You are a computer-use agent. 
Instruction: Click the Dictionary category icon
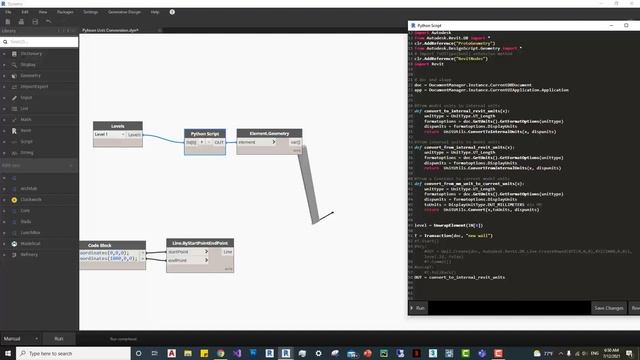pyautogui.click(x=14, y=53)
